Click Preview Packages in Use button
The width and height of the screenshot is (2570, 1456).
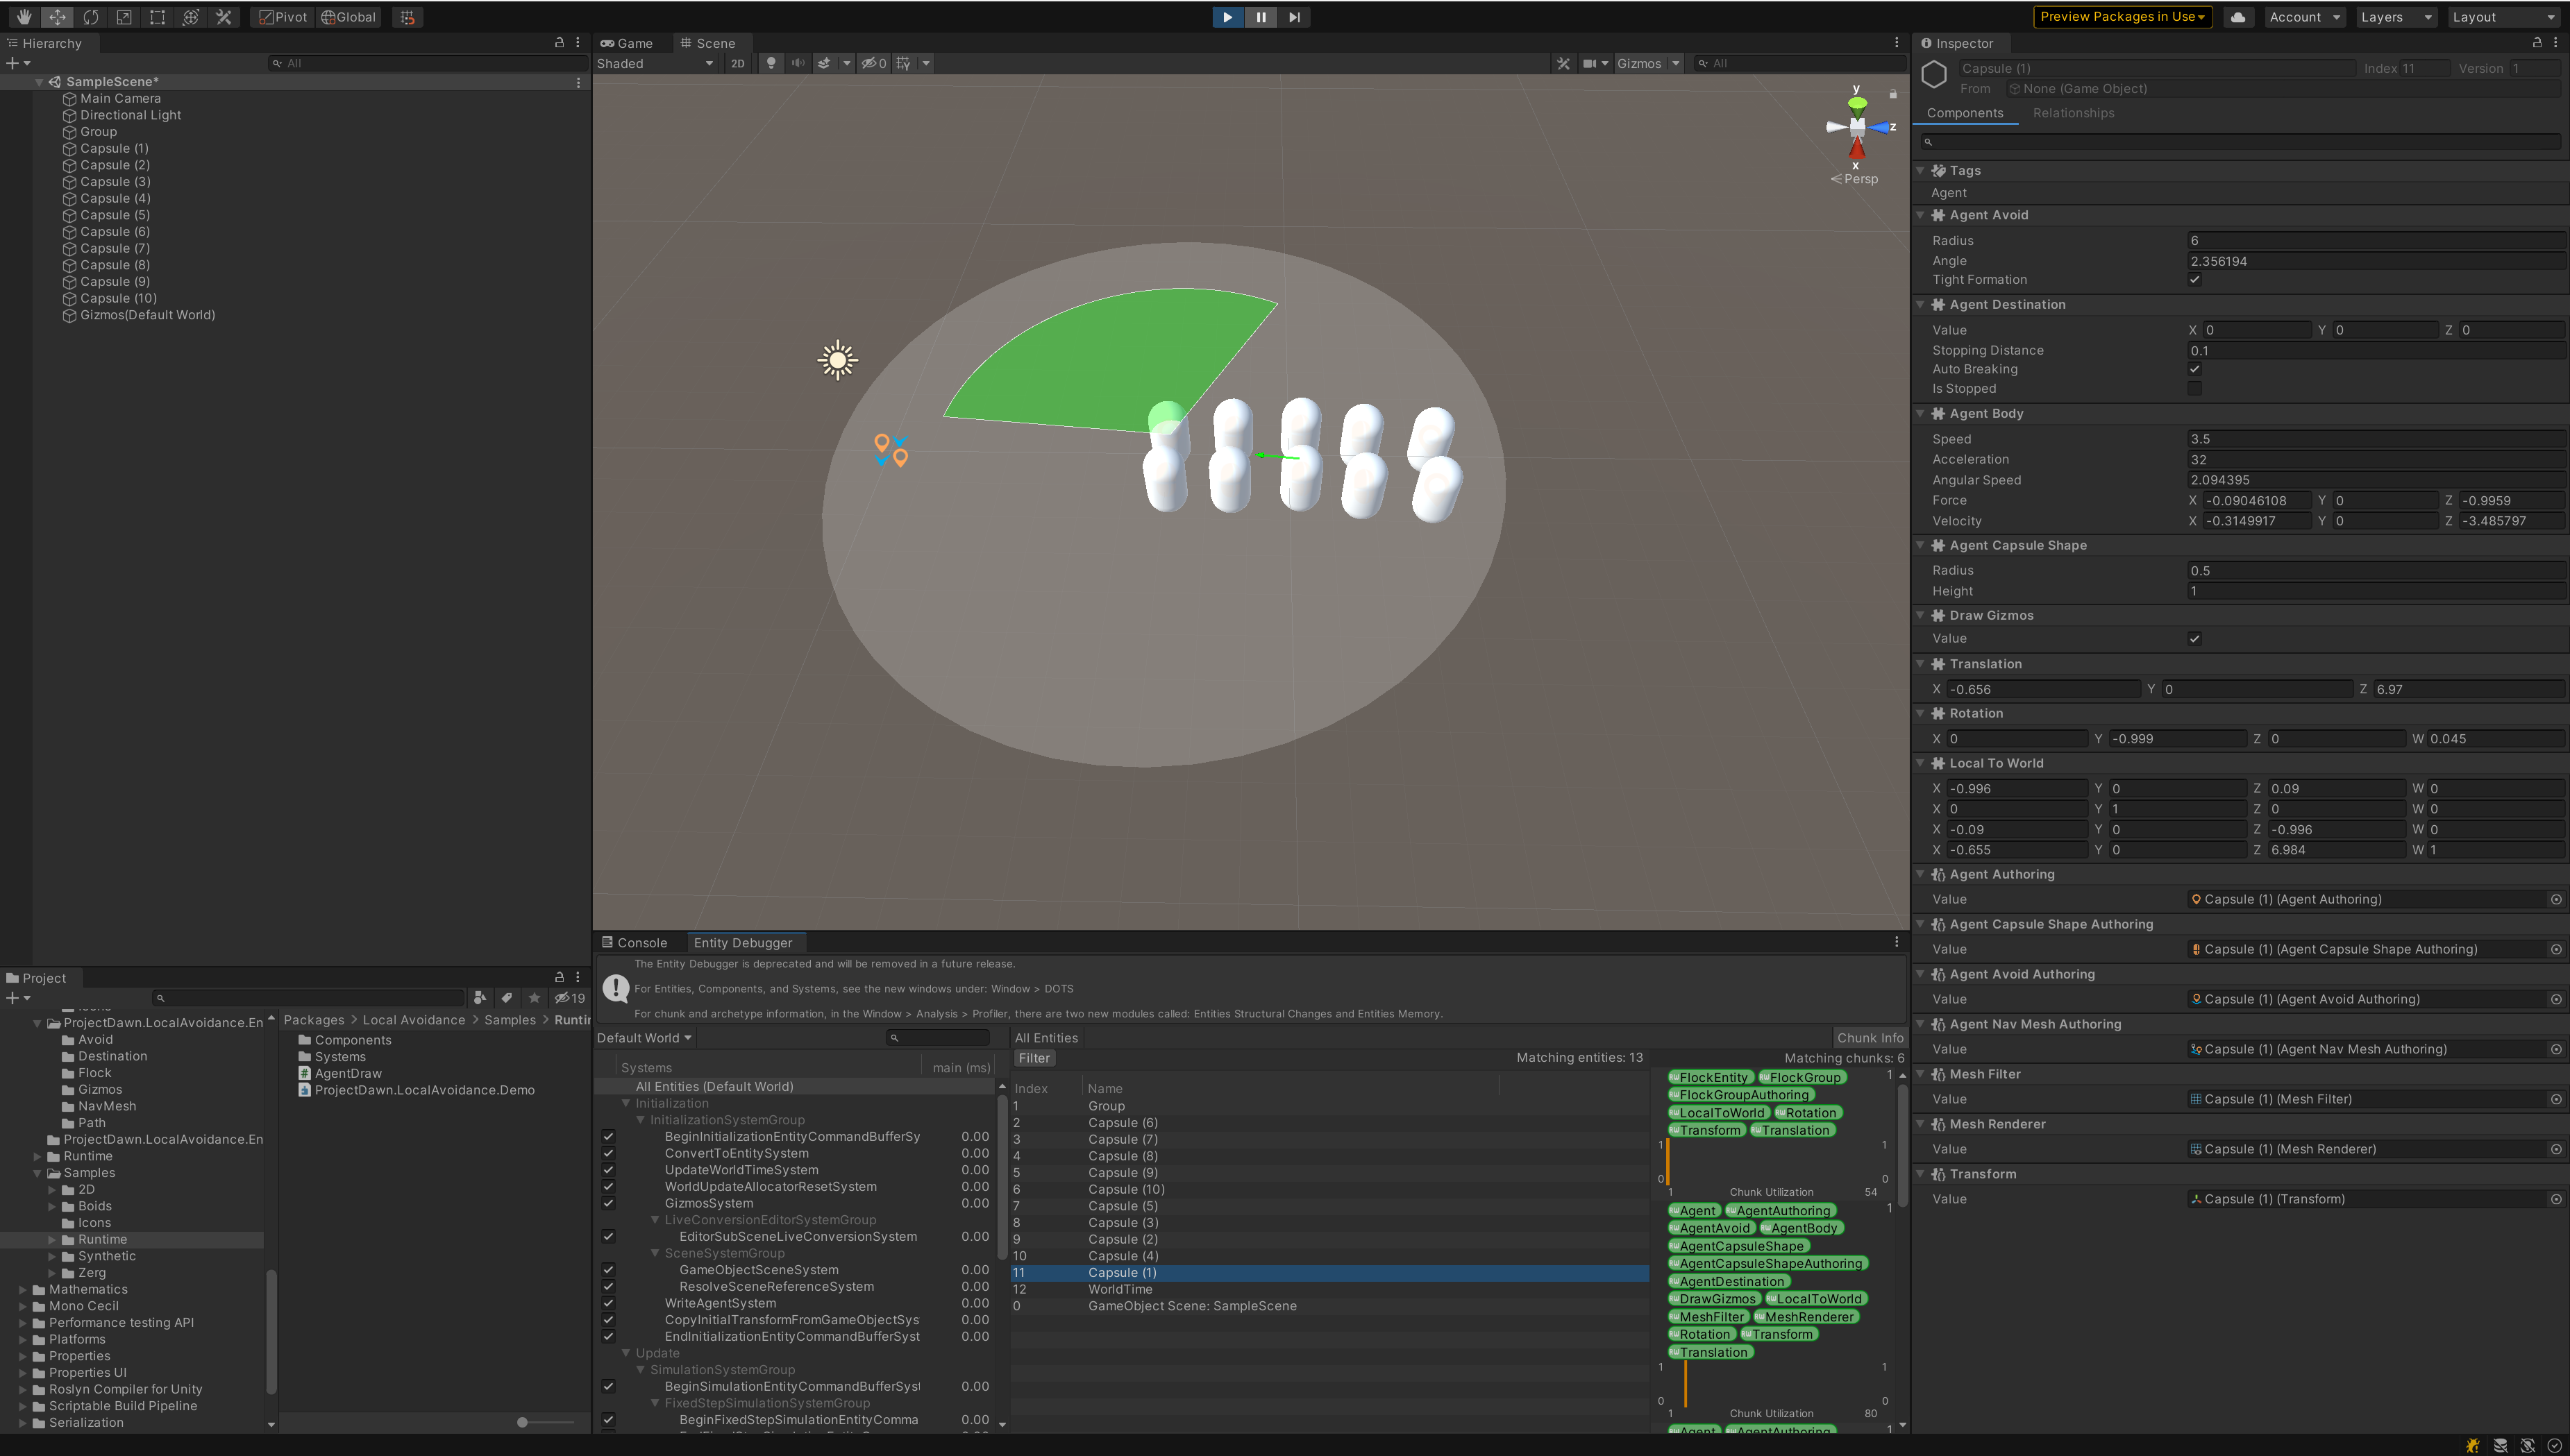(2121, 17)
